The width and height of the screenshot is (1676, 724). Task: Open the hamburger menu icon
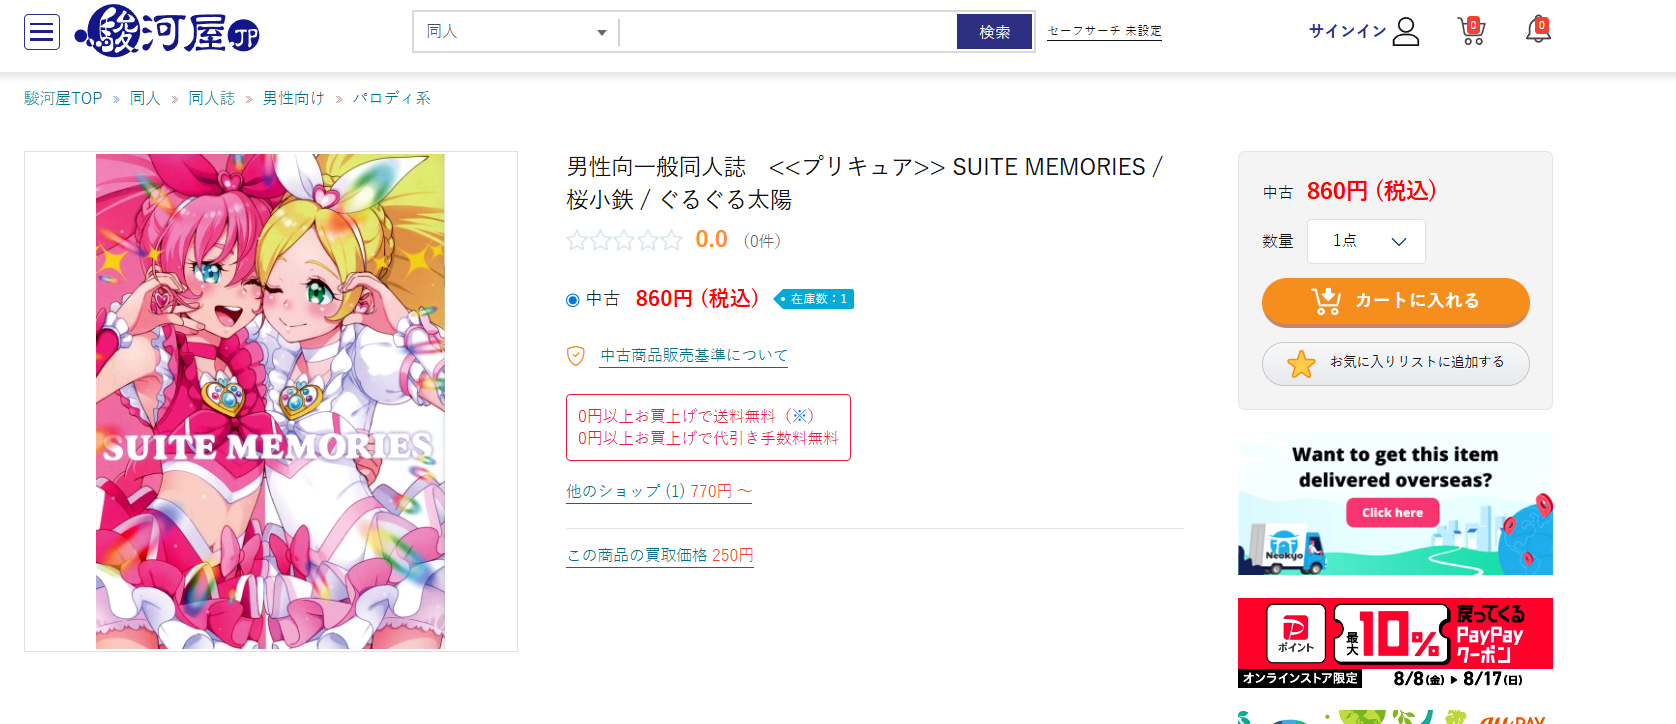(x=42, y=32)
